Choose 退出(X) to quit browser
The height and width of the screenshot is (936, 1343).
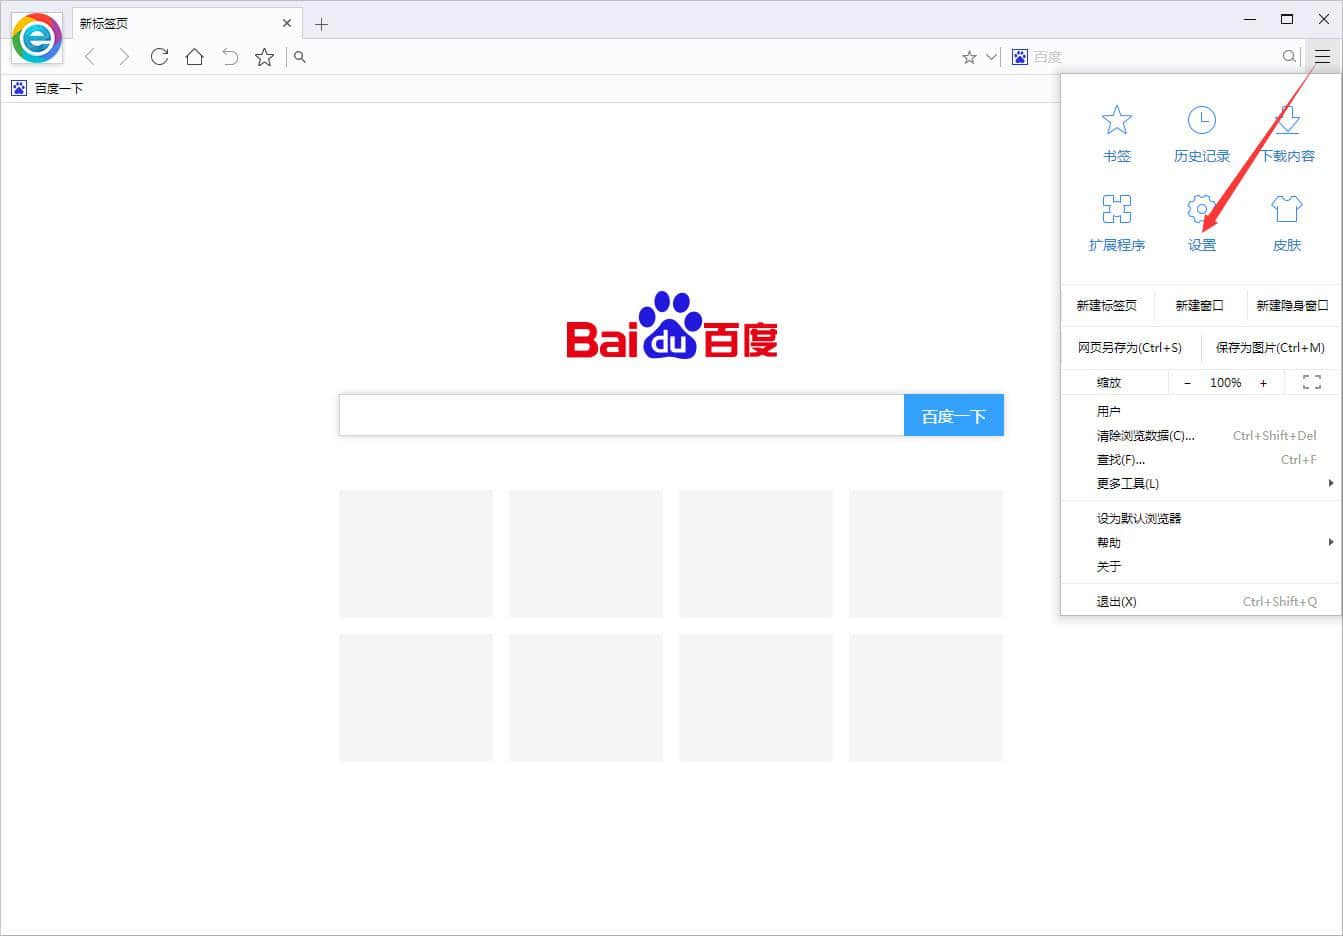click(x=1201, y=601)
